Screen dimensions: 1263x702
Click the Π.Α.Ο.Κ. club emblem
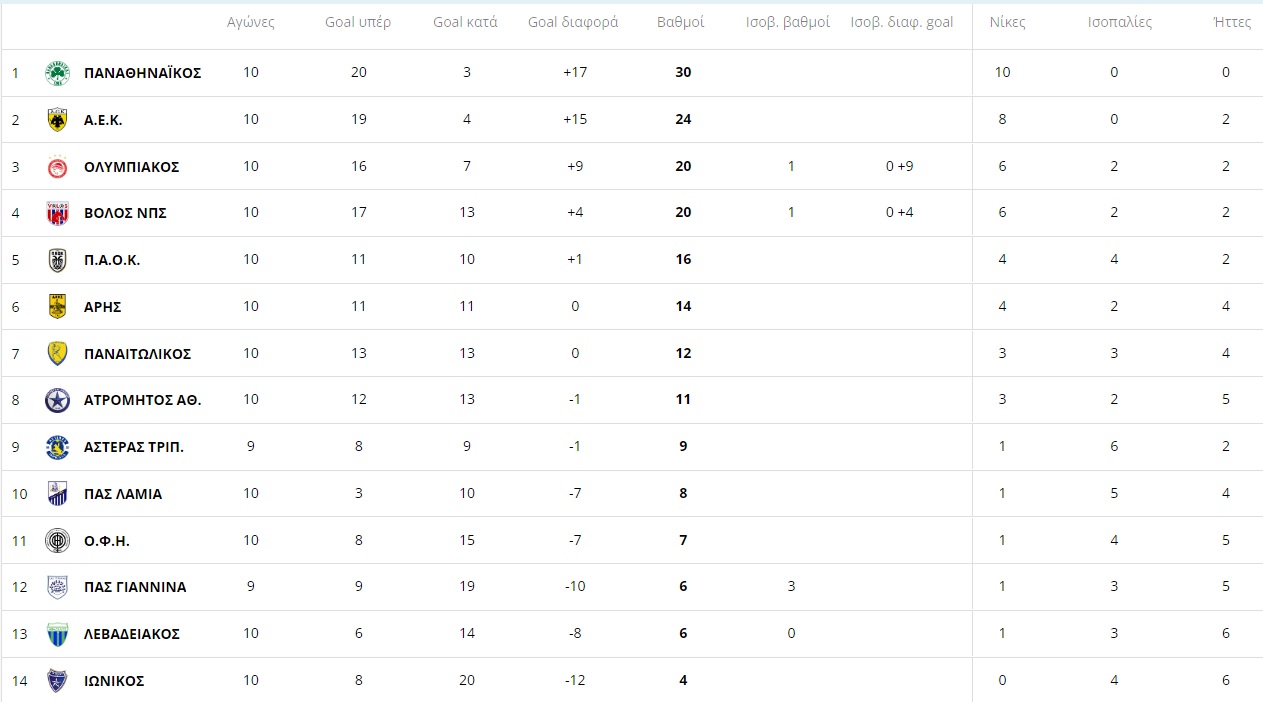58,260
